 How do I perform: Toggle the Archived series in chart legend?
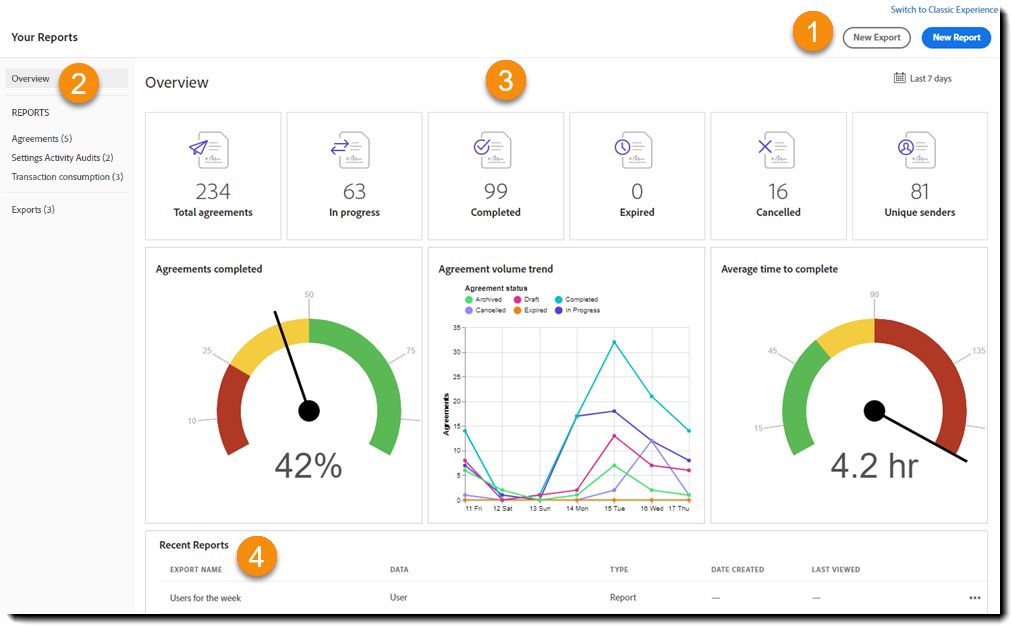[483, 299]
